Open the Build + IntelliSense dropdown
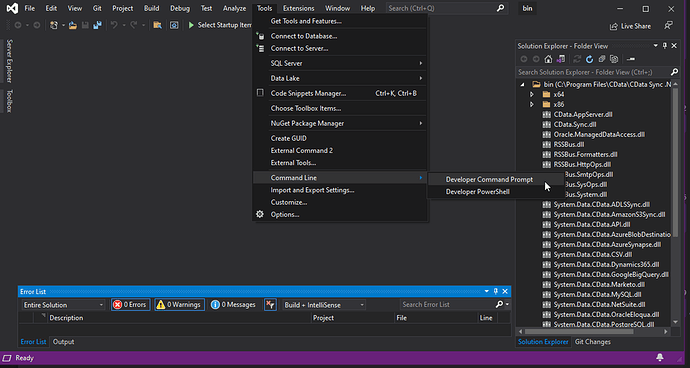 pyautogui.click(x=324, y=305)
